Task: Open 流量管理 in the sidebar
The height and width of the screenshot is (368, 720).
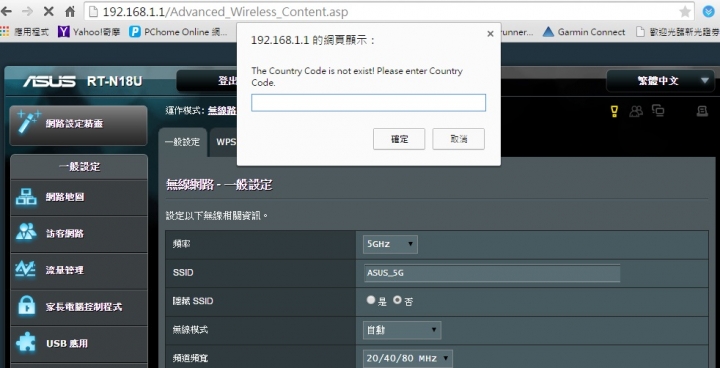Action: click(x=79, y=270)
